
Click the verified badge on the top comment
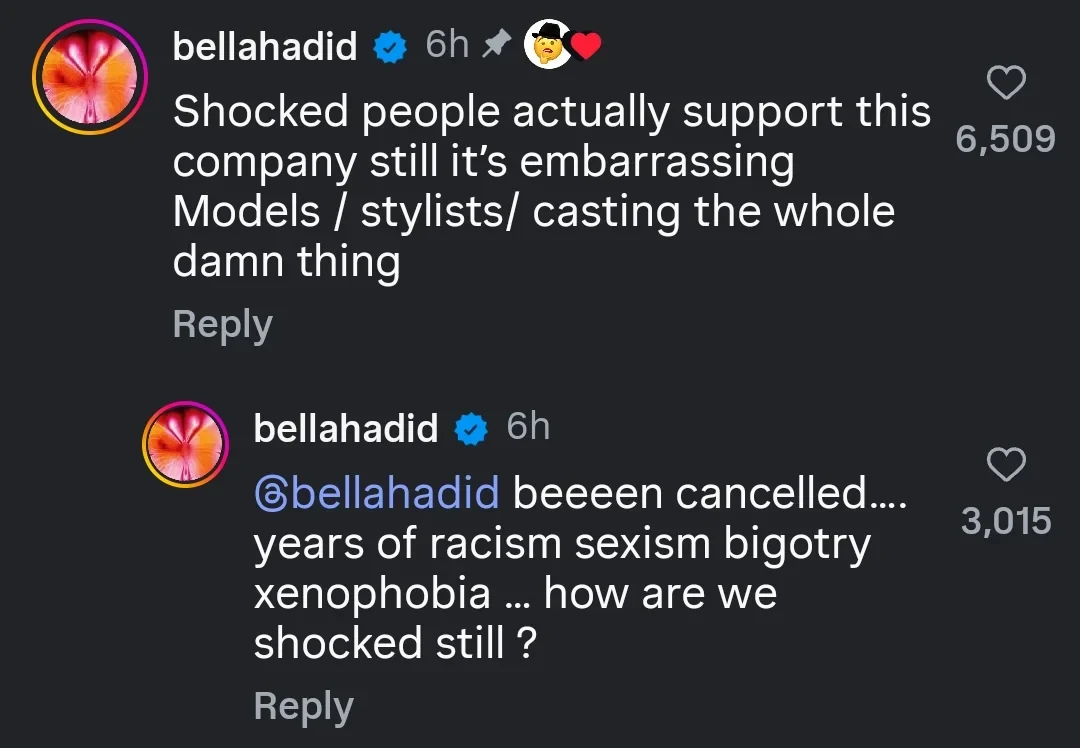[x=391, y=46]
